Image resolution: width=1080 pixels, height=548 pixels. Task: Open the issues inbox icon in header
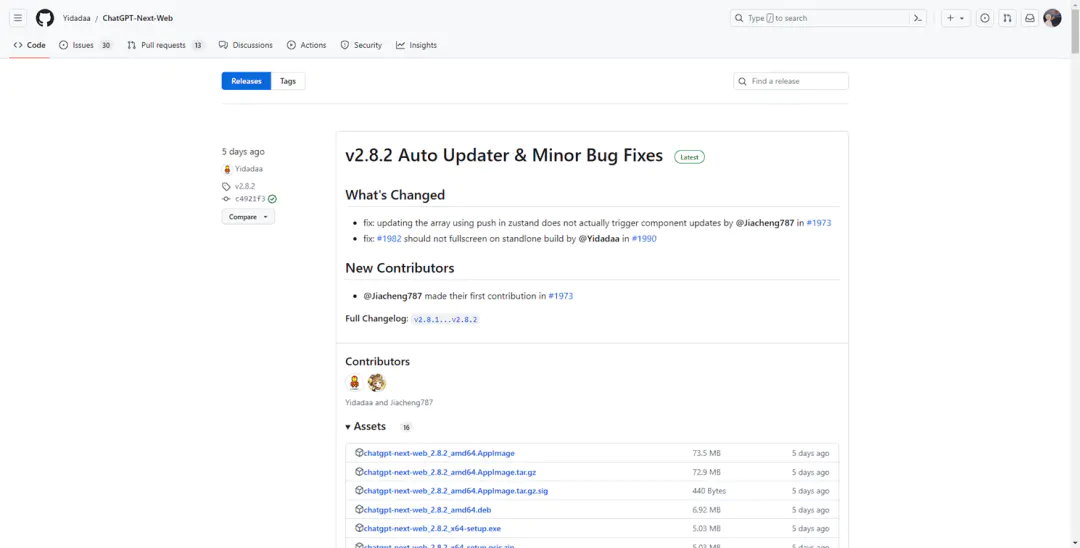click(984, 18)
